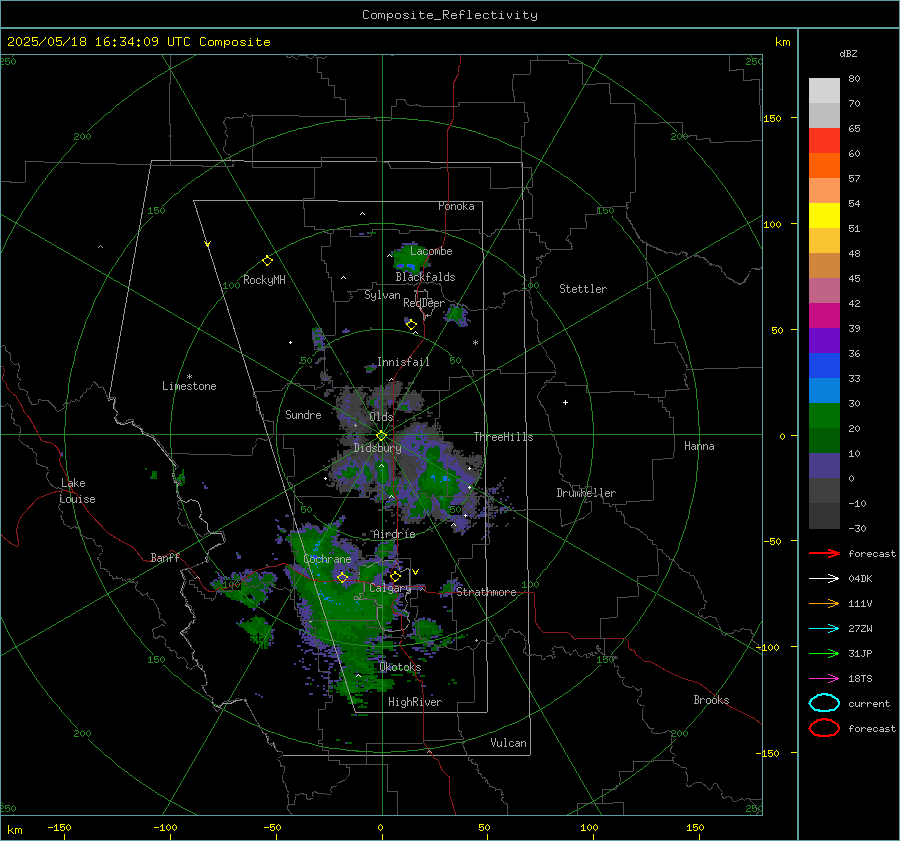Viewport: 900px width, 841px height.
Task: Click the yellow diamond marker south of RedDeer
Action: click(x=411, y=325)
